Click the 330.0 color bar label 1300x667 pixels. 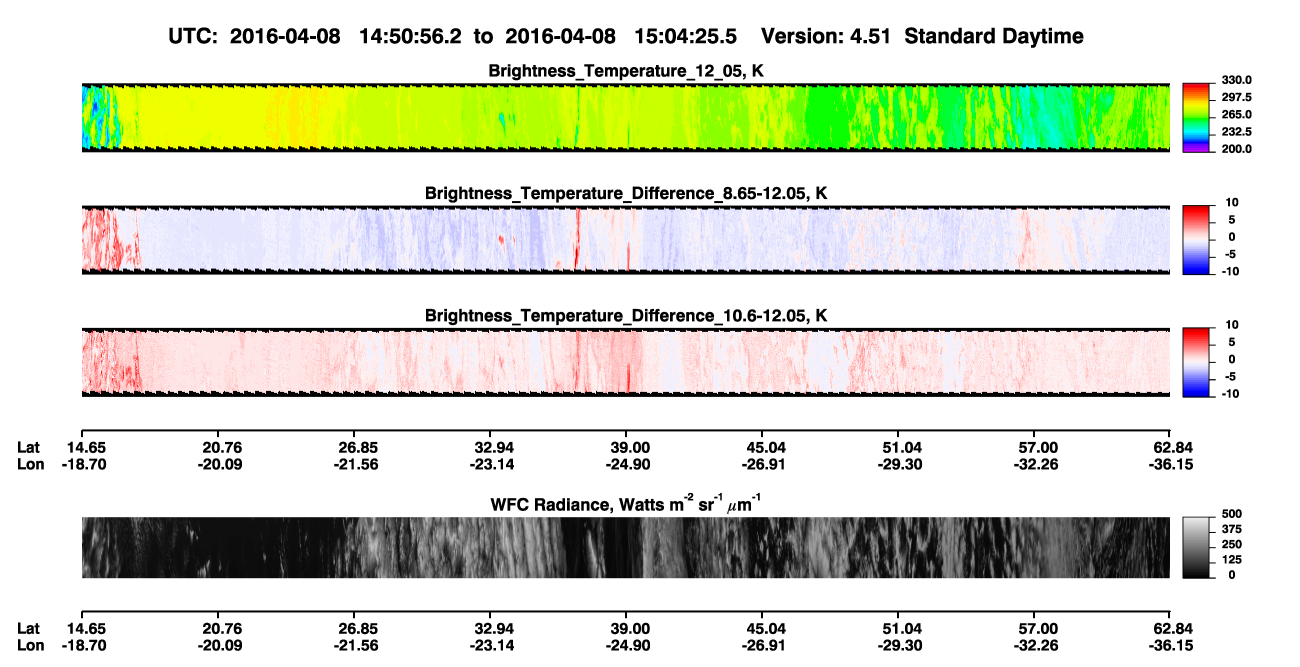pyautogui.click(x=1237, y=81)
